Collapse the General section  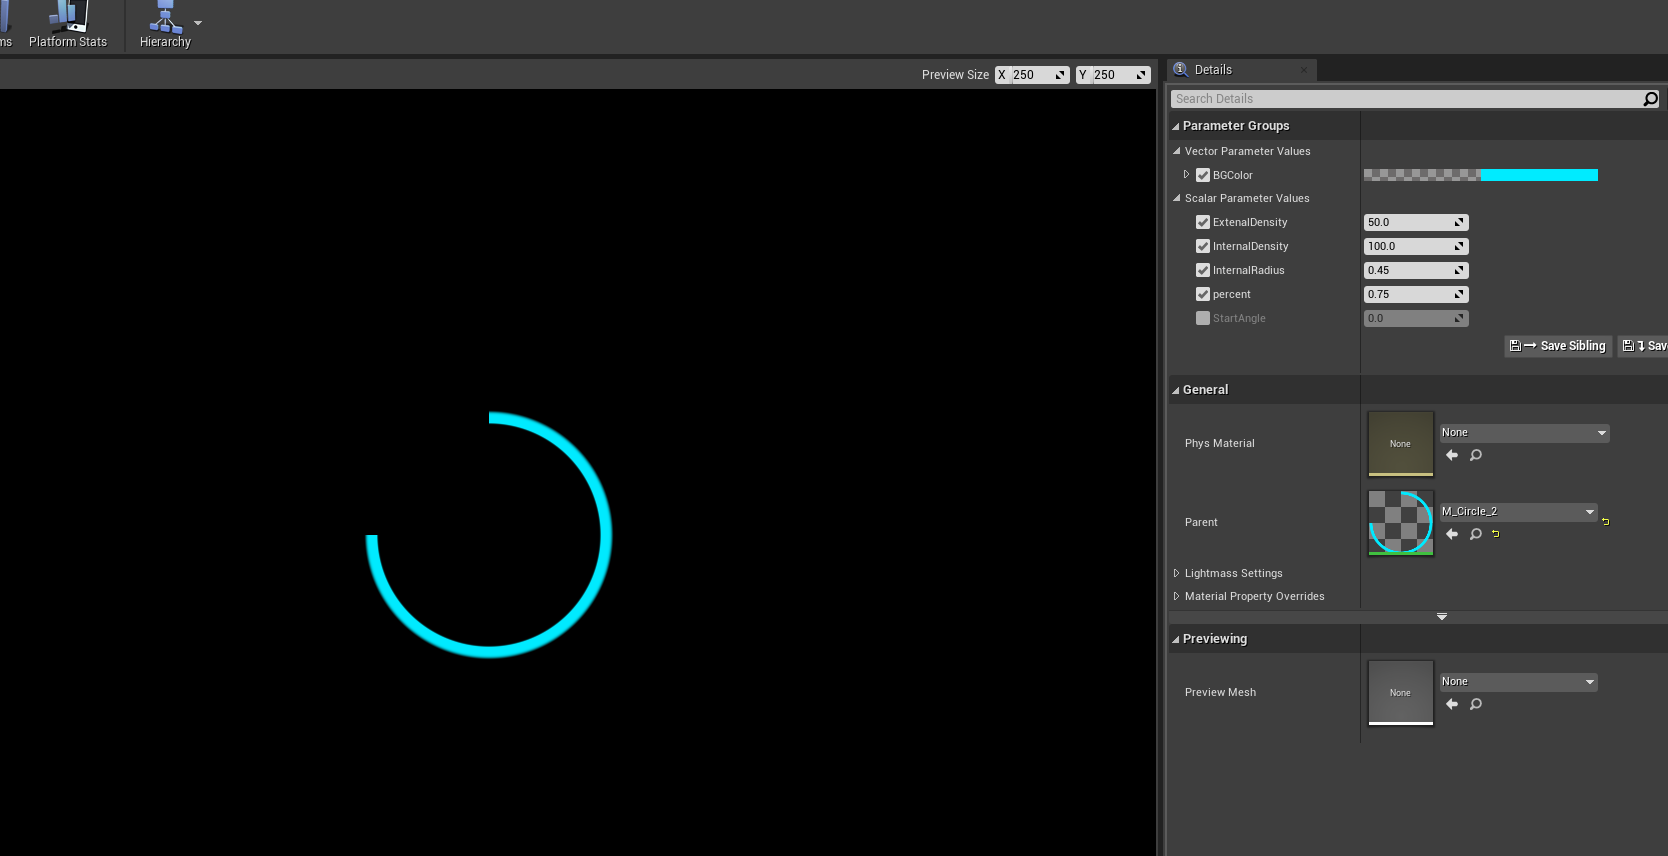[1176, 391]
